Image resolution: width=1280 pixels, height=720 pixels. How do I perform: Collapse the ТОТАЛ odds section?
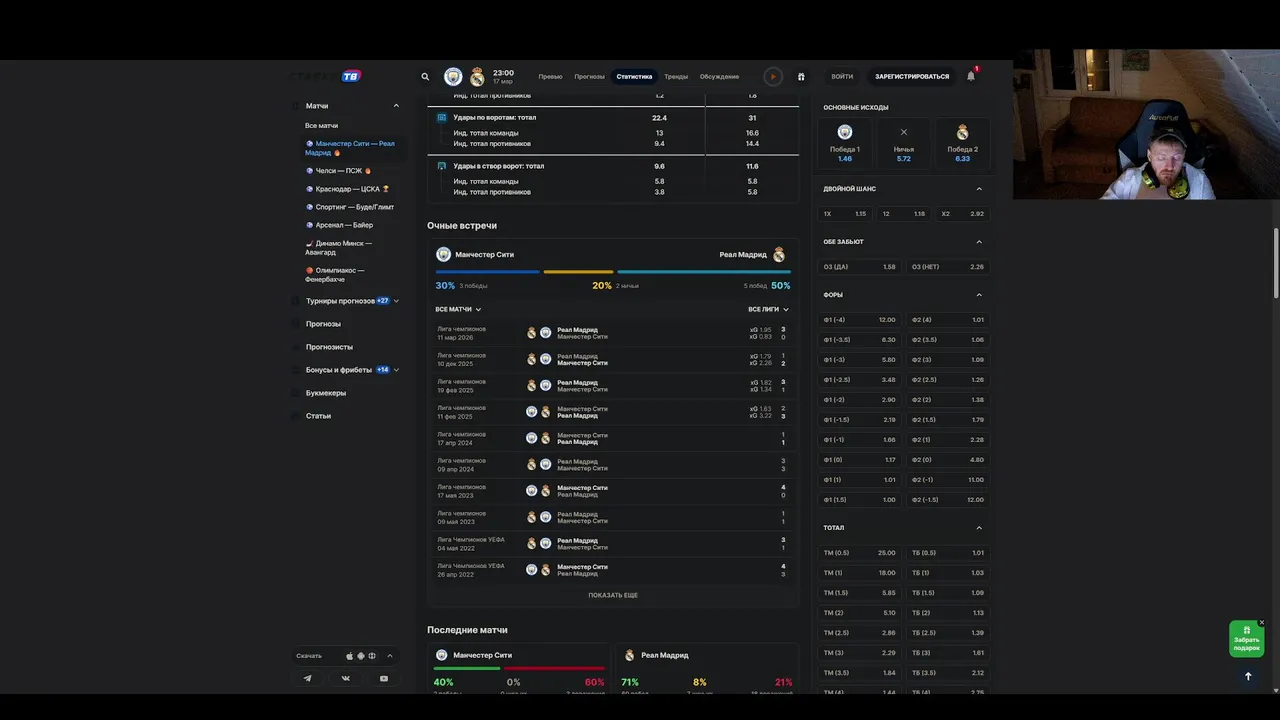[x=979, y=528]
